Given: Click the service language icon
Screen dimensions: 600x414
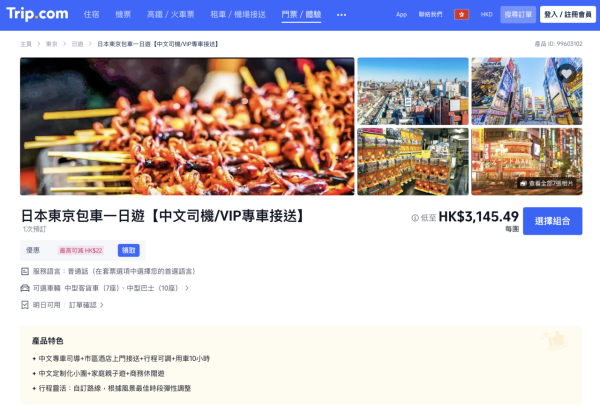Looking at the screenshot, I should point(25,271).
